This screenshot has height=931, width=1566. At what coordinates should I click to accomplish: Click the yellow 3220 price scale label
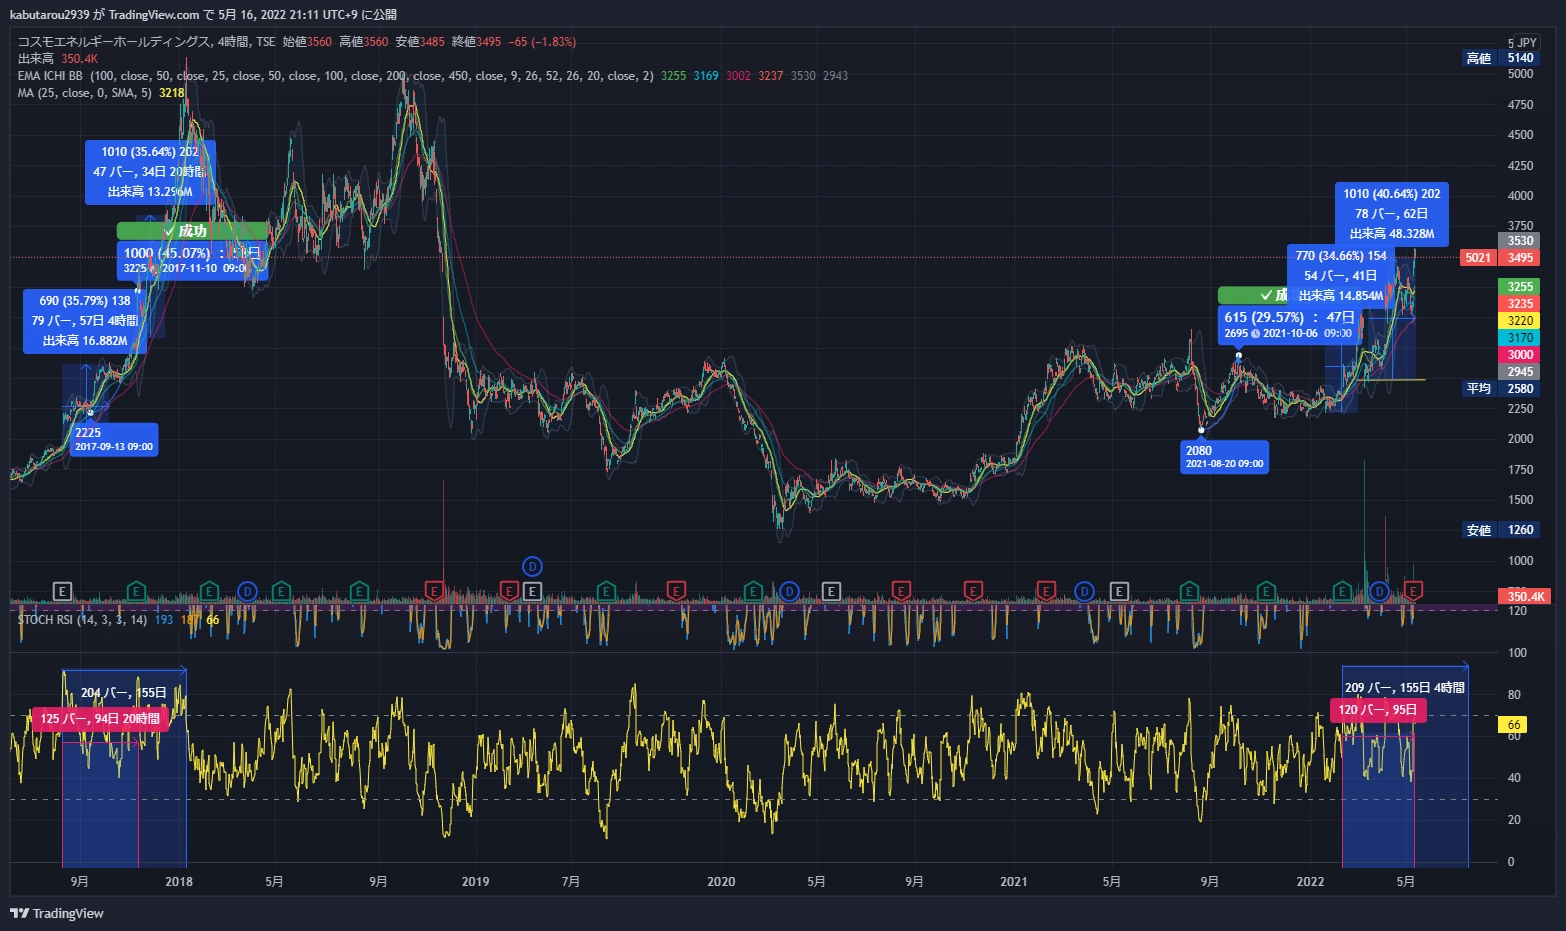[x=1520, y=321]
